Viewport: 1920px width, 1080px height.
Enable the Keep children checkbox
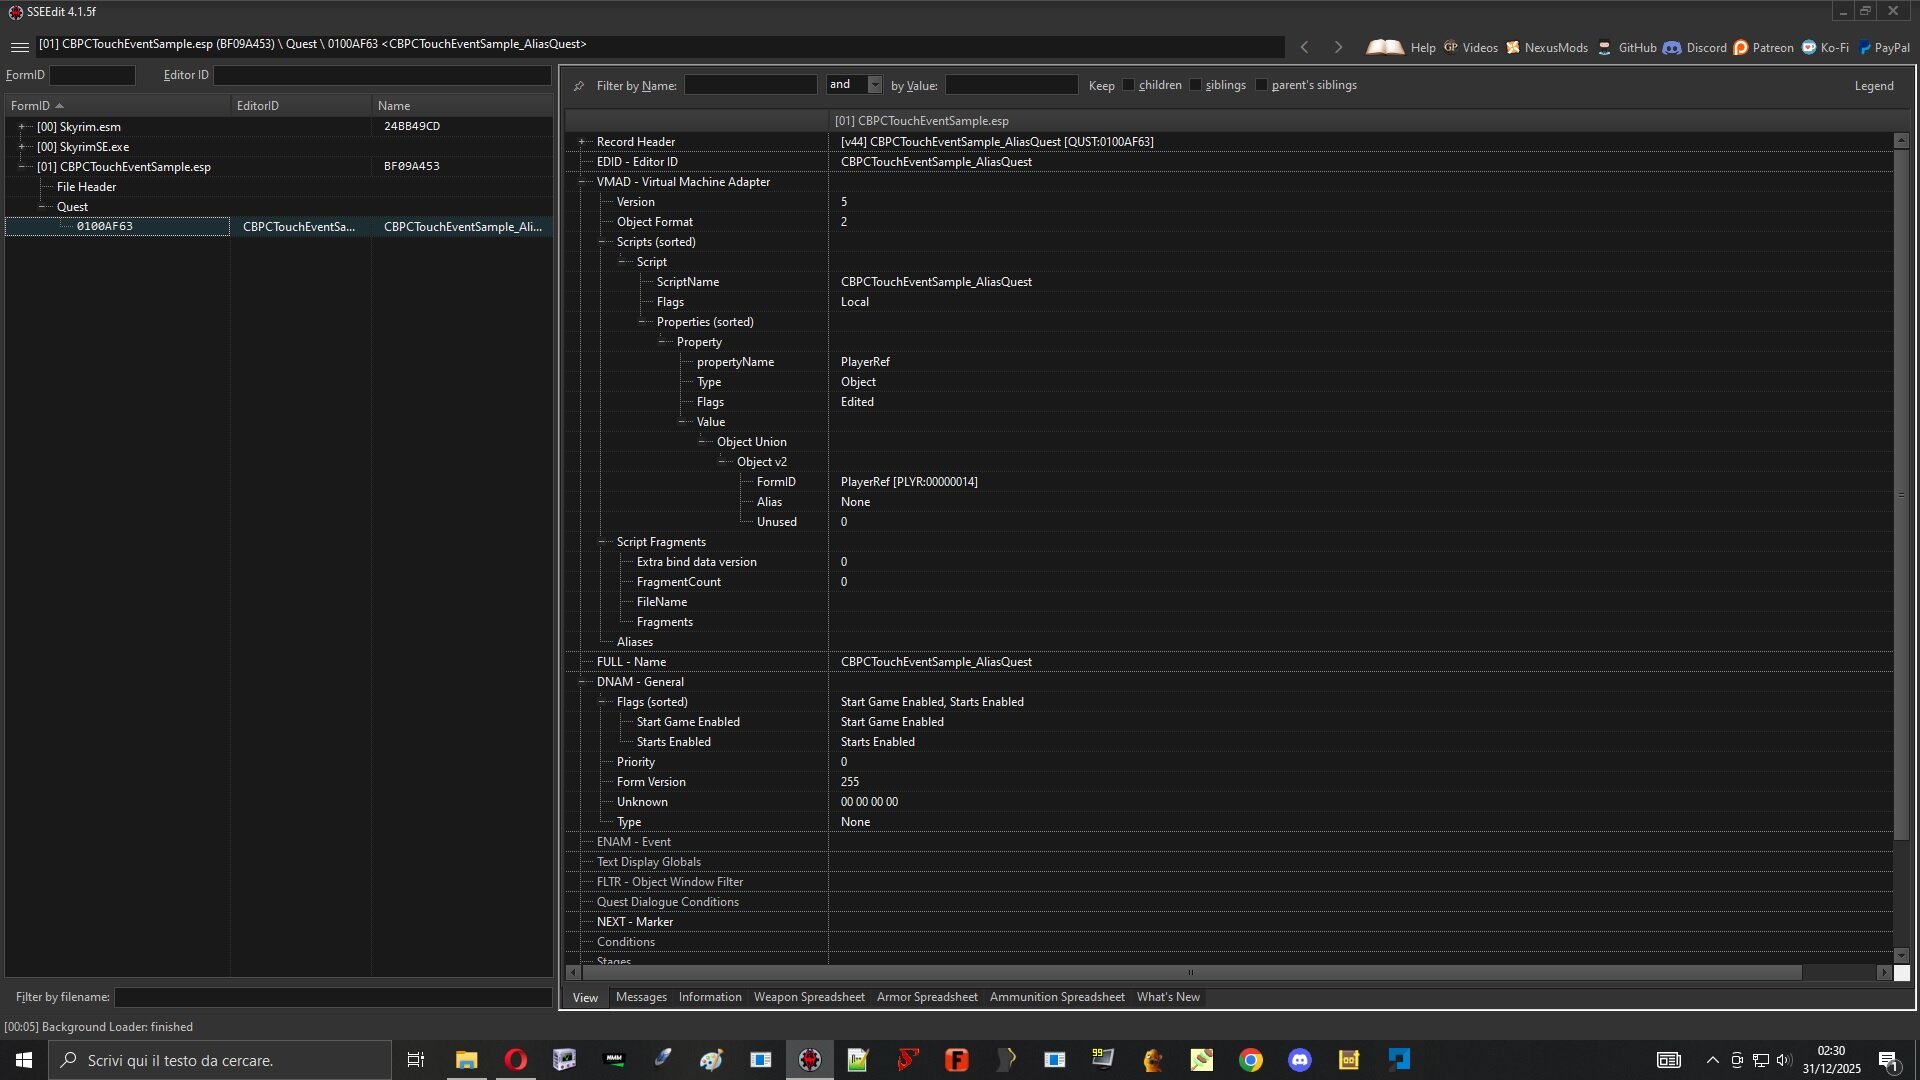1129,85
